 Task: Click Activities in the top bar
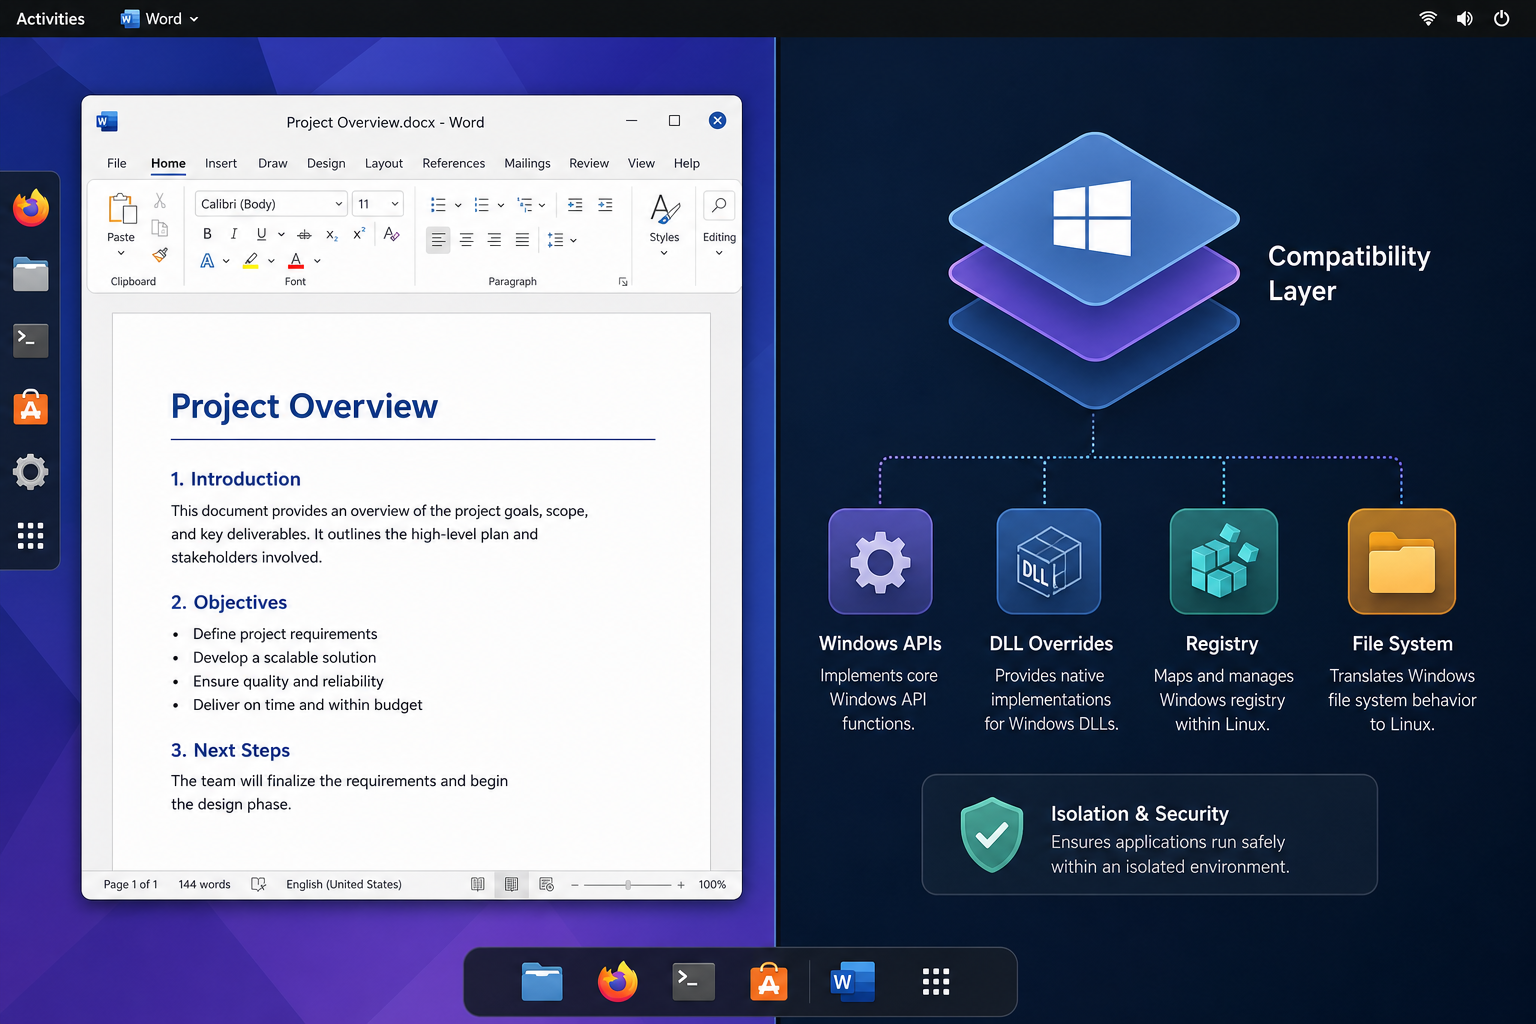50,18
